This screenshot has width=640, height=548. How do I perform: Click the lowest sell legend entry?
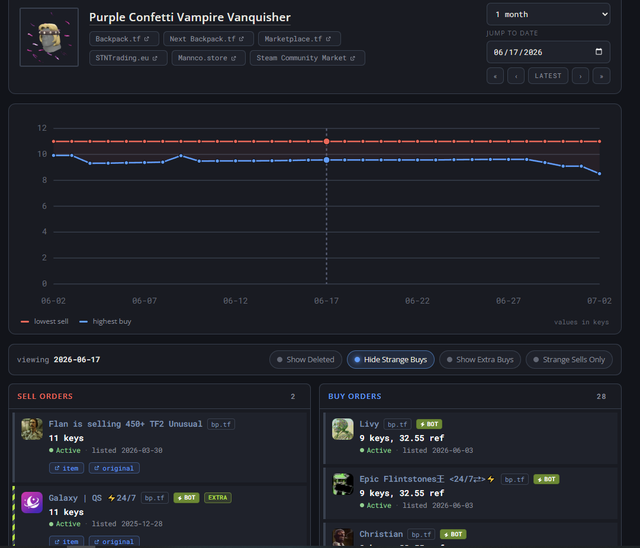(44, 322)
